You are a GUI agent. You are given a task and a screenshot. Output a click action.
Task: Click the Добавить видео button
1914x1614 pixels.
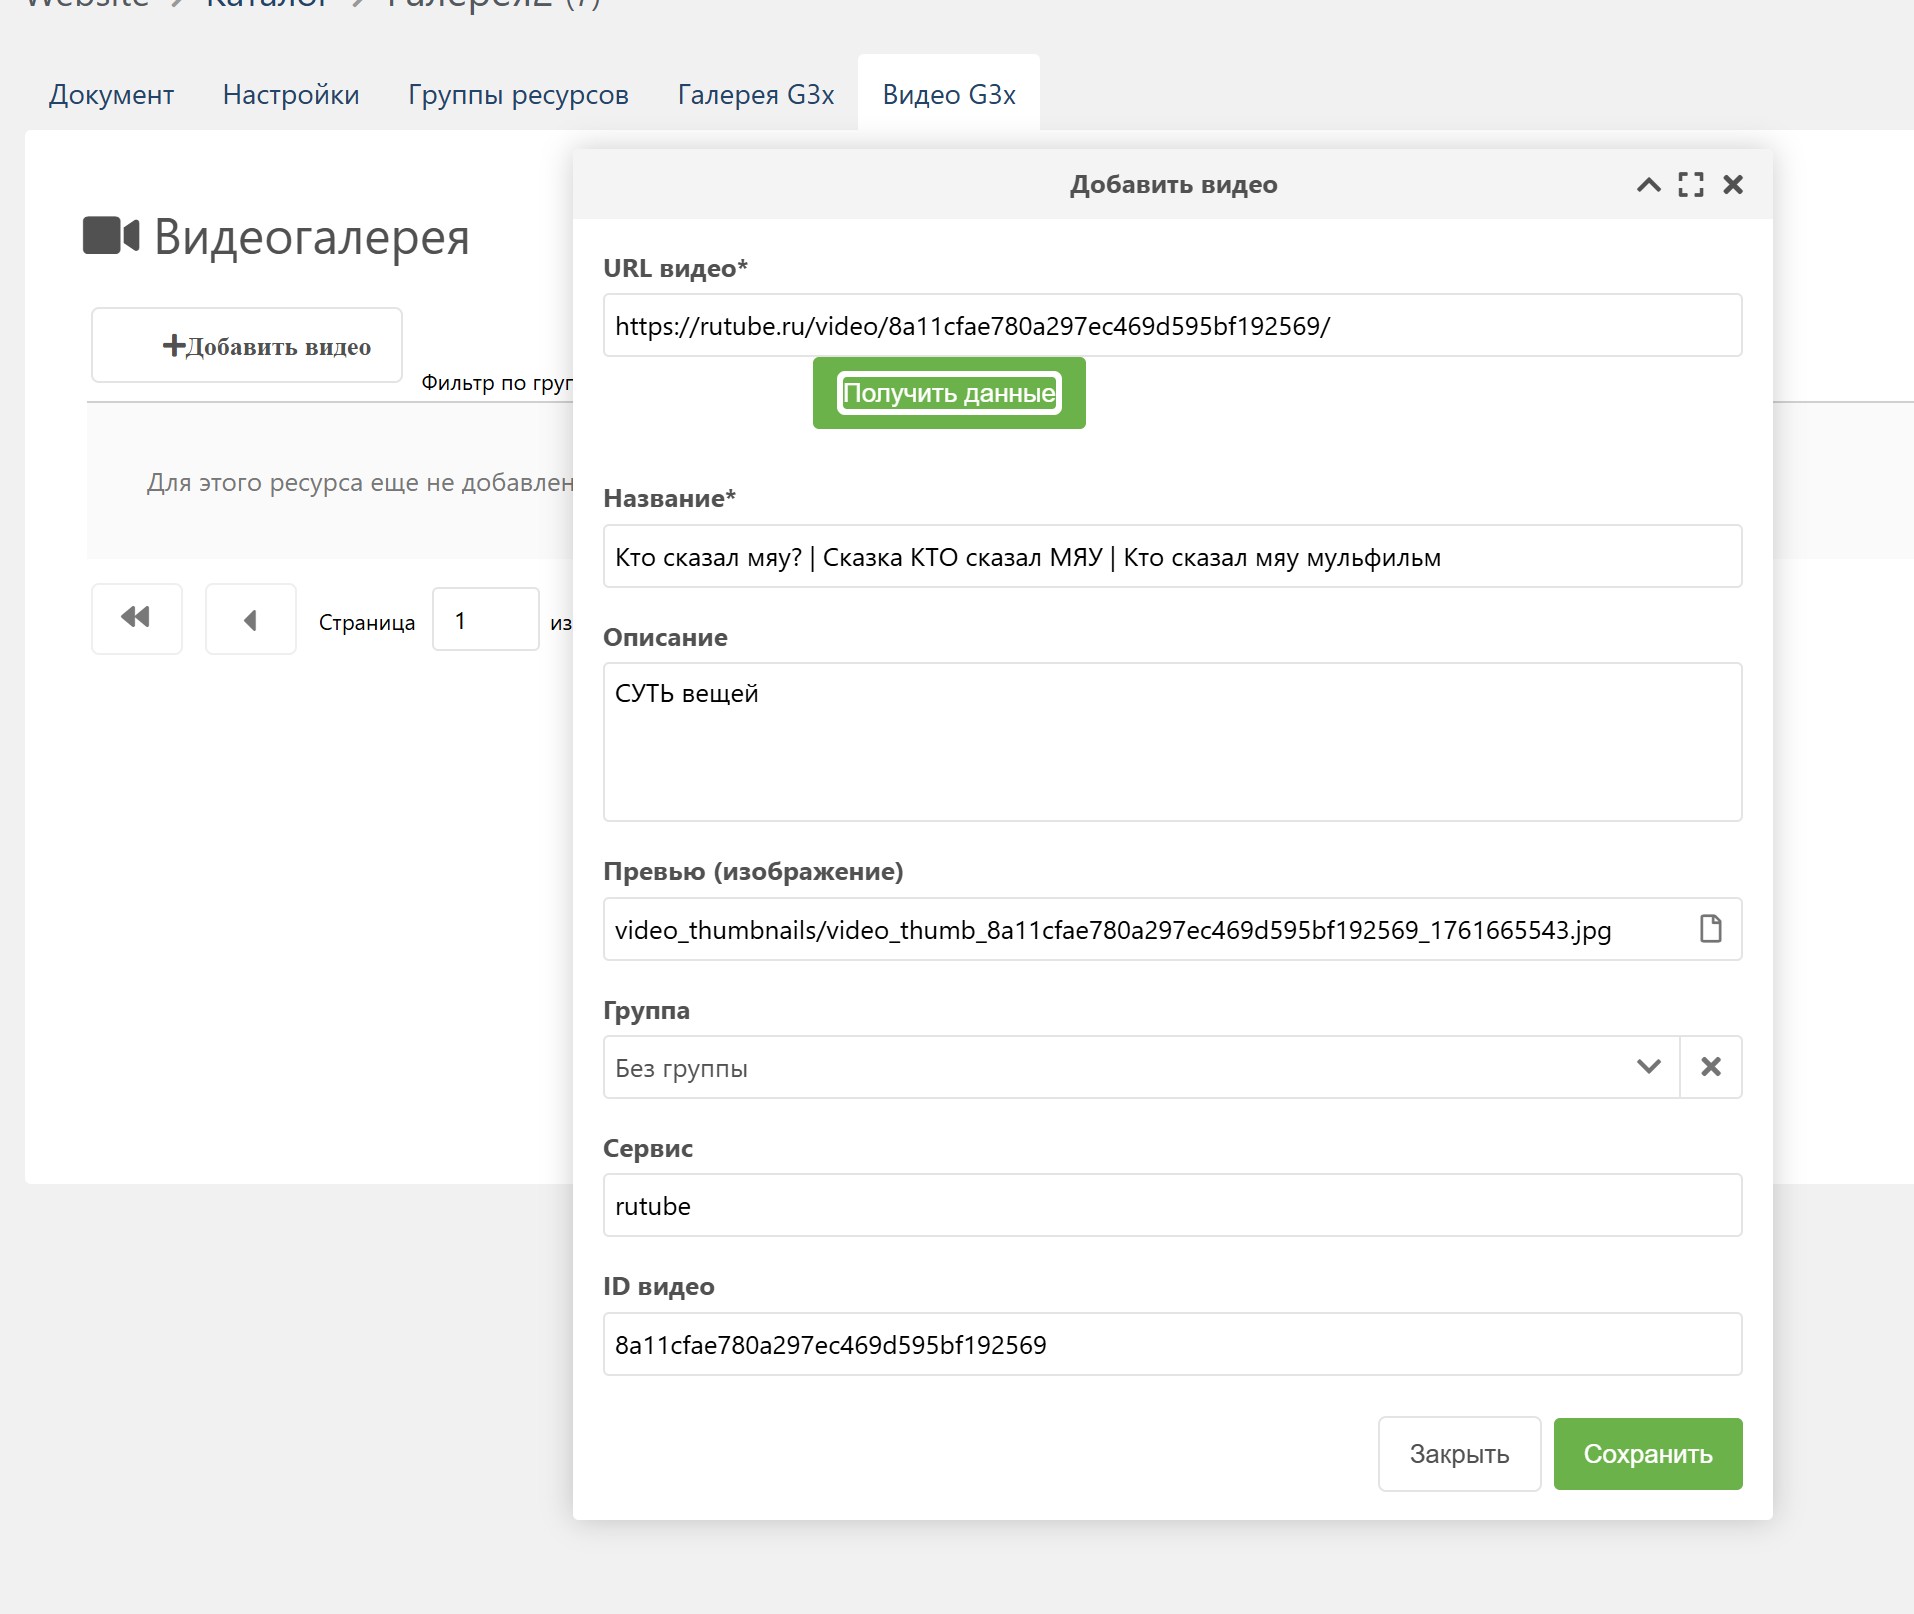click(x=247, y=346)
